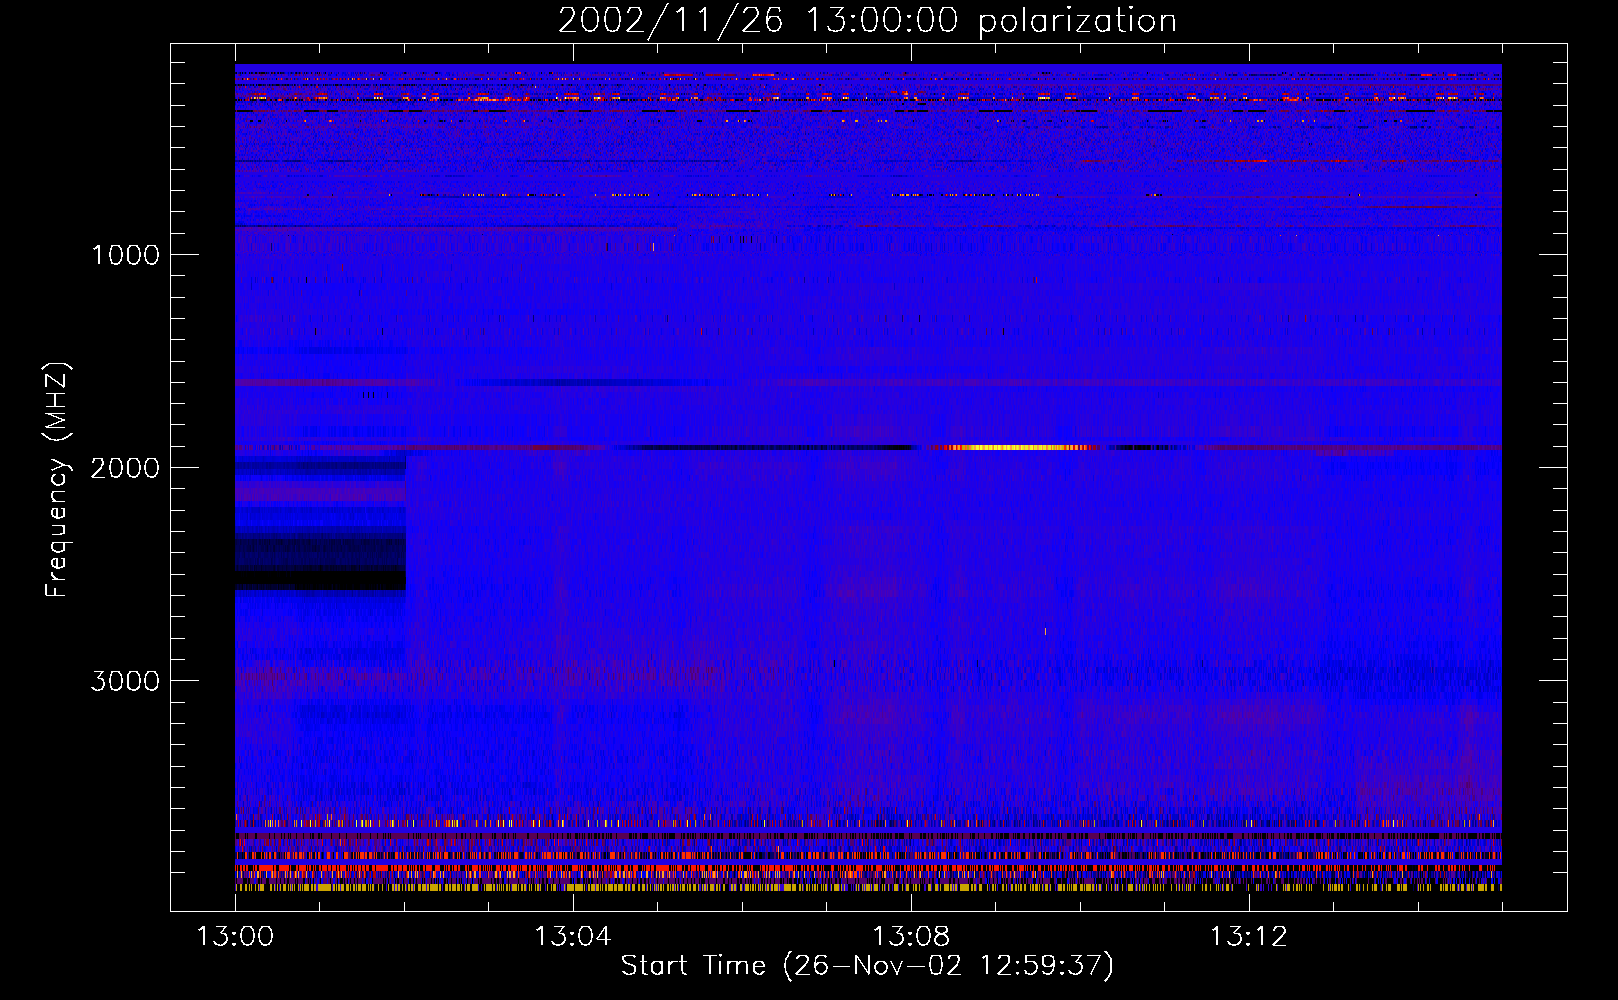Click the bright yellow-white burst near 2000 MHz
This screenshot has width=1618, height=1000.
1020,448
